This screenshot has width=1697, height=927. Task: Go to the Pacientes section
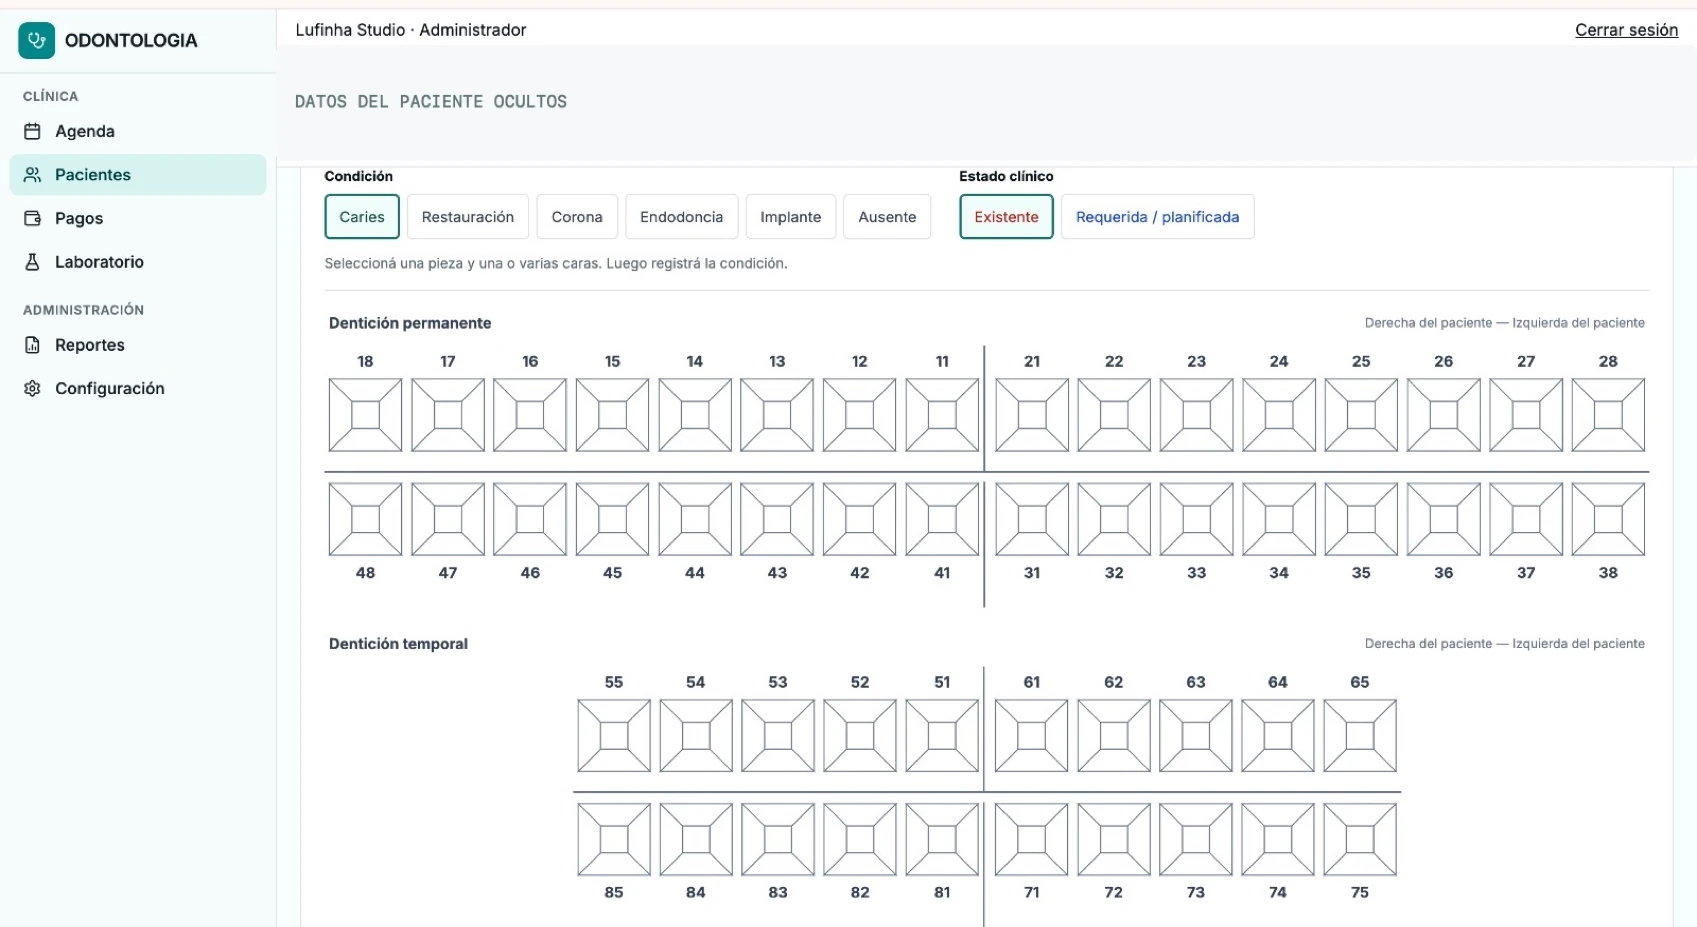138,175
